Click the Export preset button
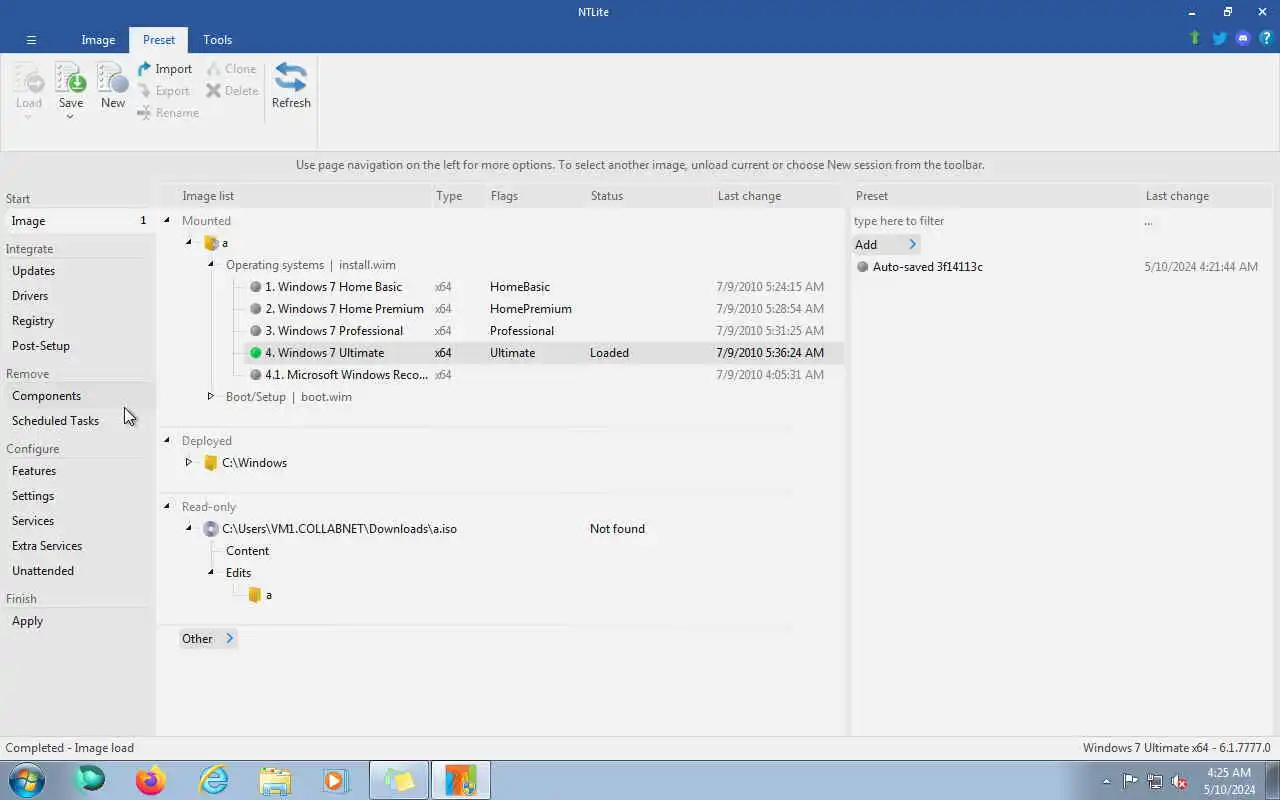 coord(164,91)
